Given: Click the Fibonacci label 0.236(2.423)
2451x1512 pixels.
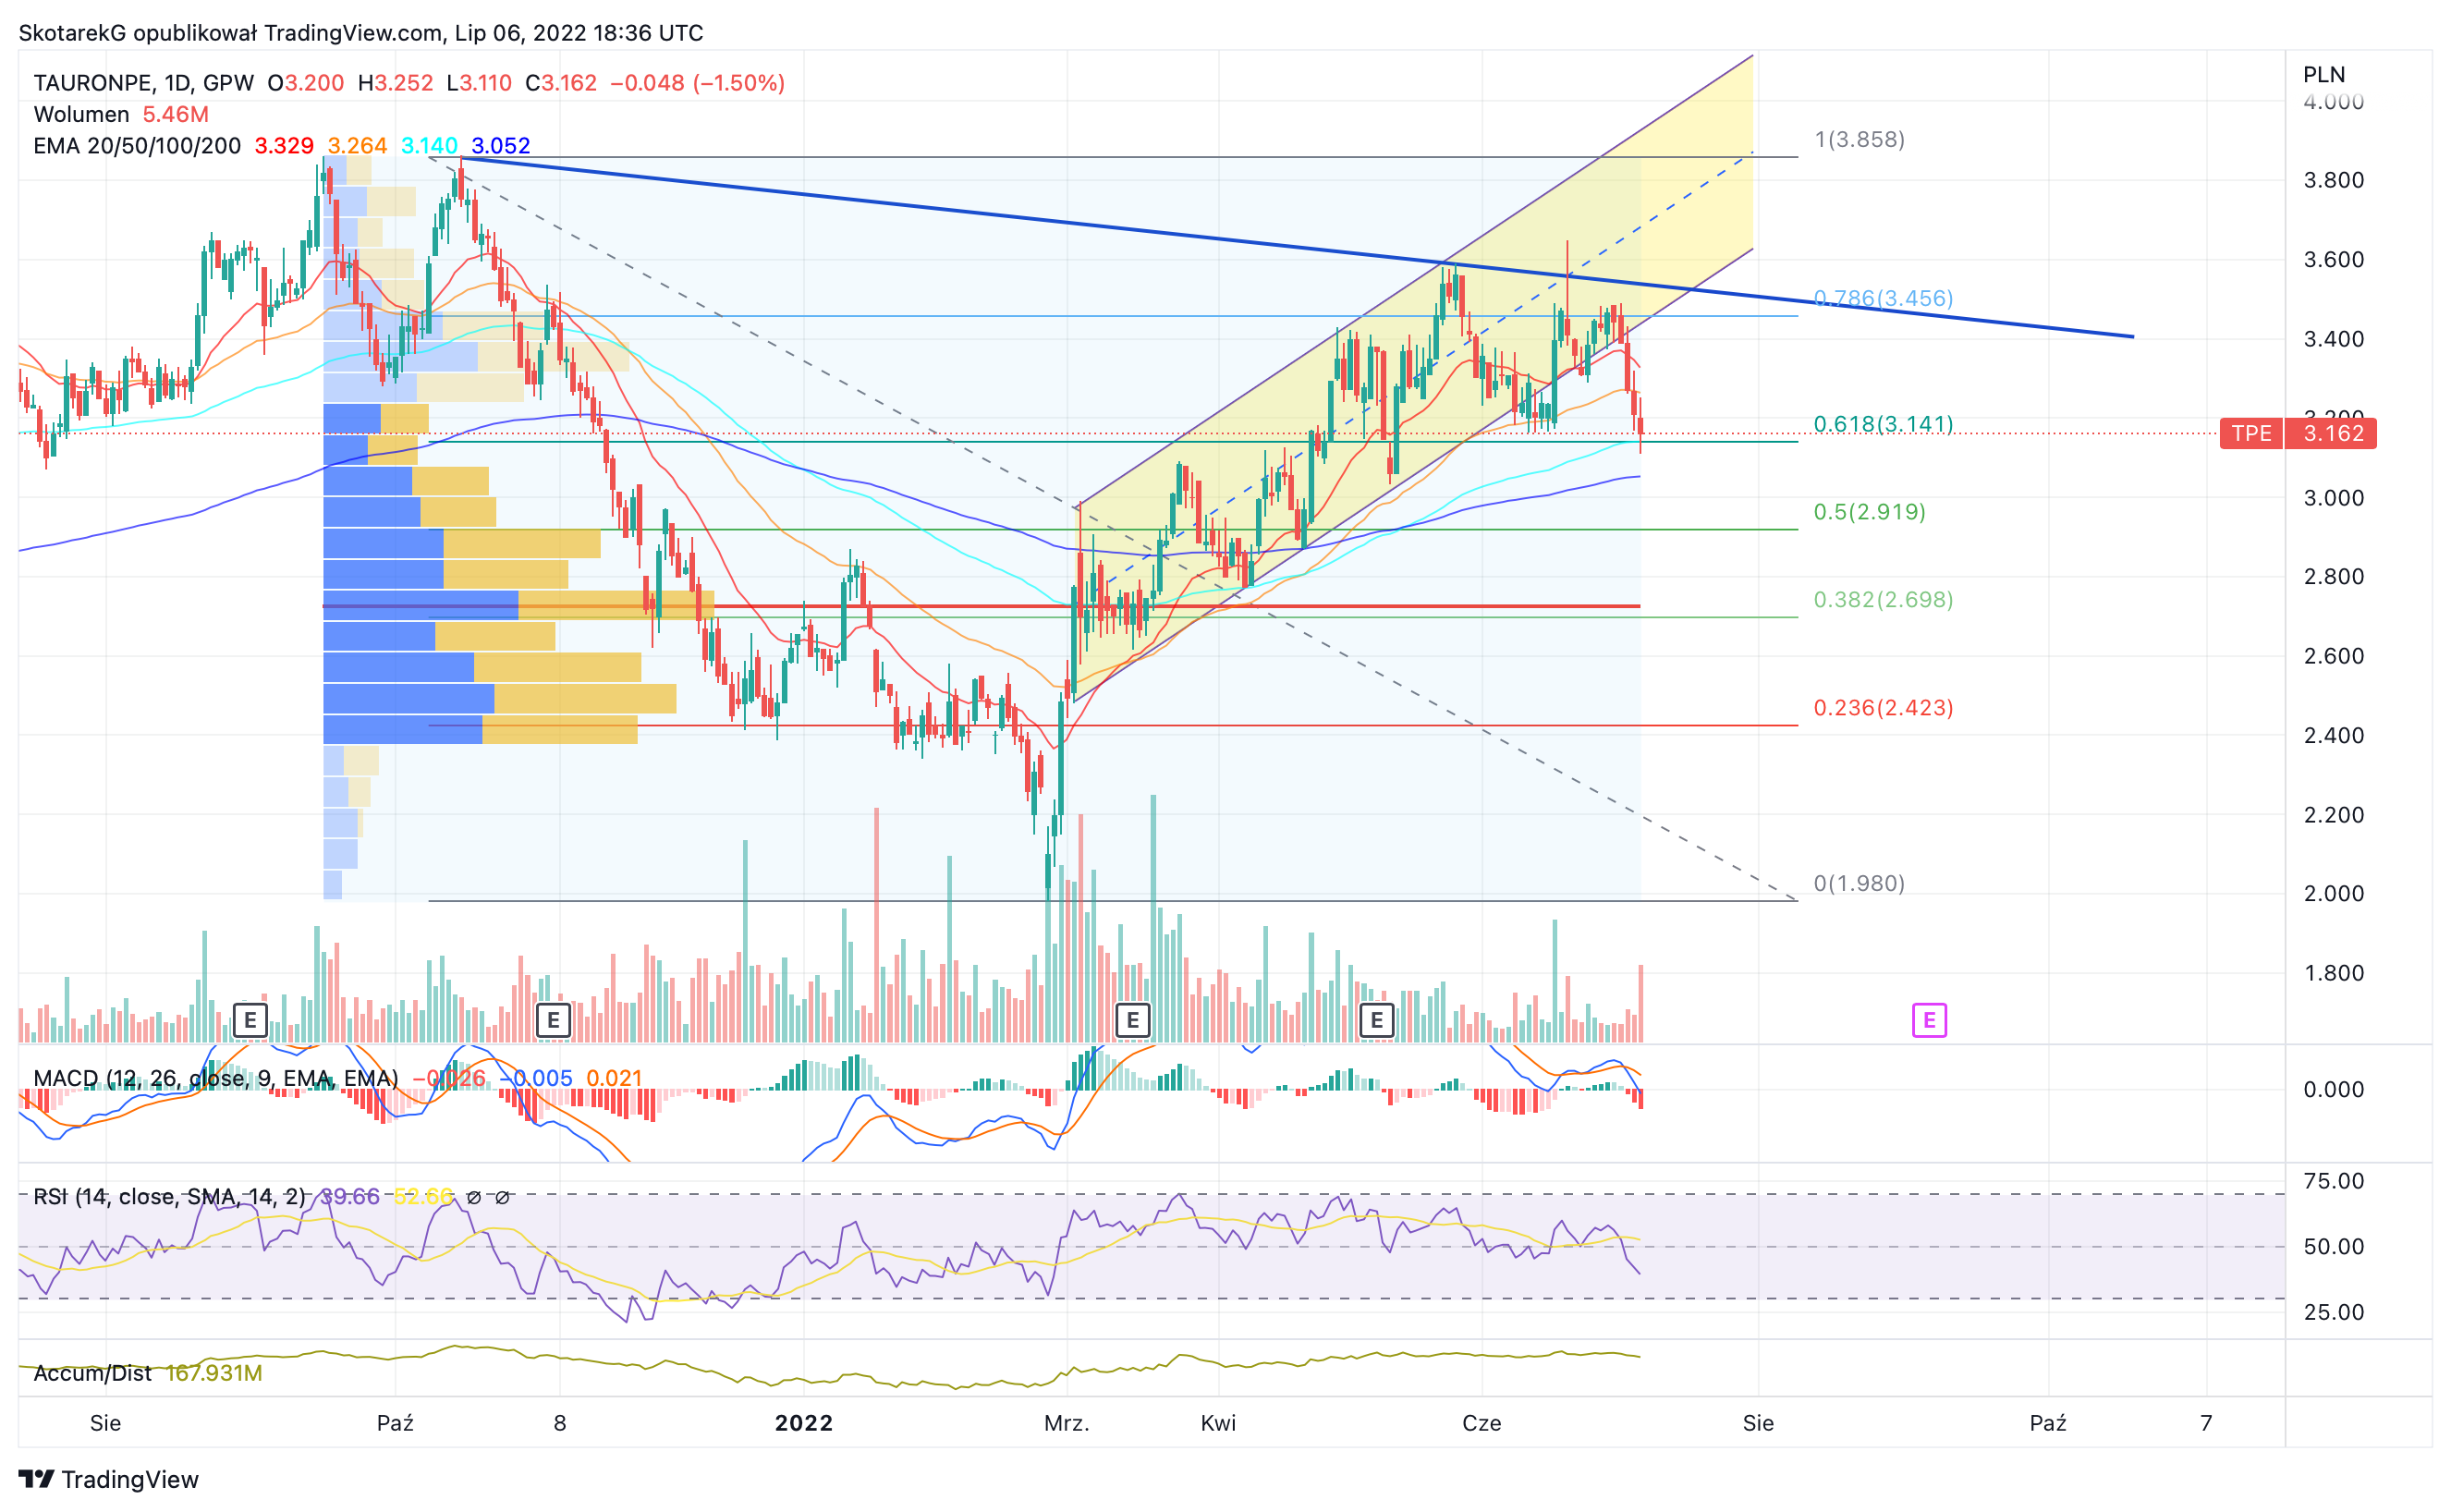Looking at the screenshot, I should point(1883,708).
